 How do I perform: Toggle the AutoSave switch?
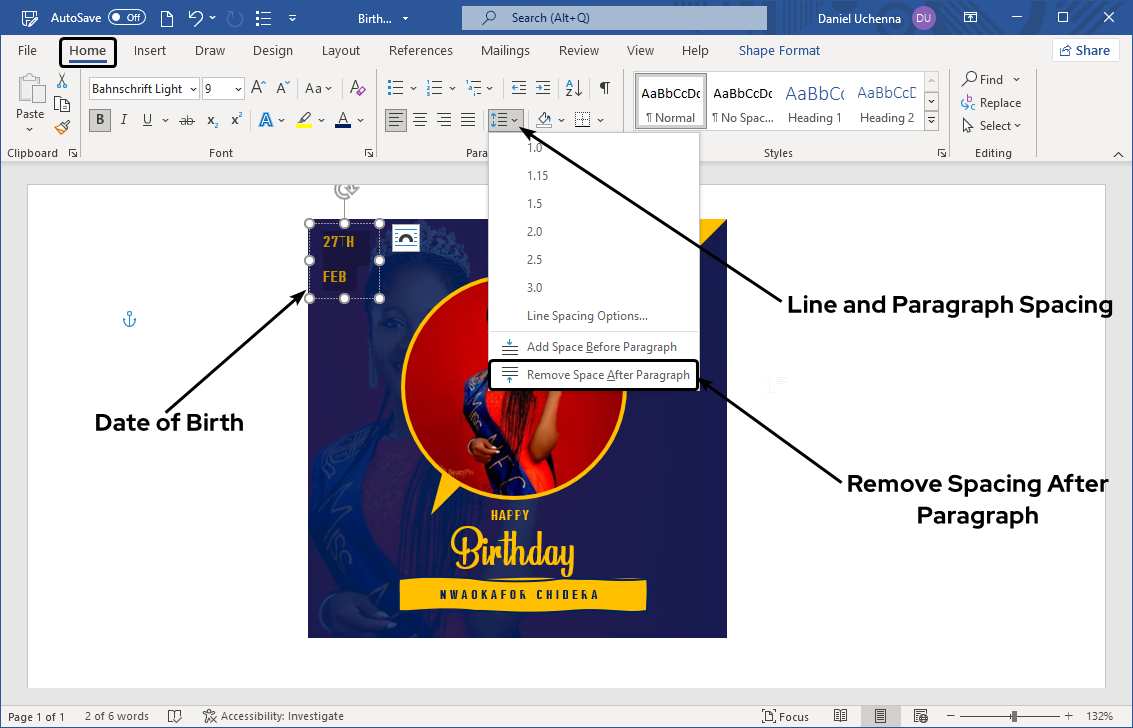126,17
